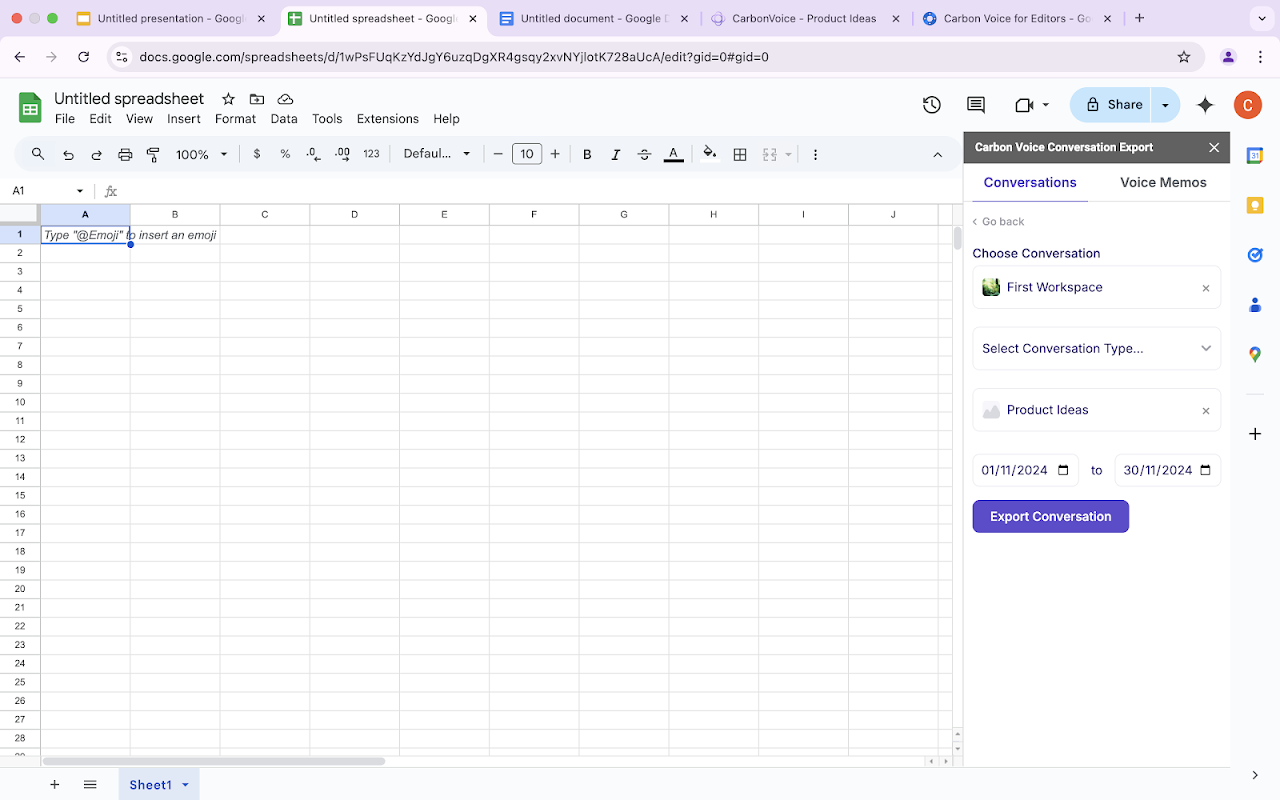Get add-ons with the plus icon
The image size is (1280, 800).
pos(1255,434)
